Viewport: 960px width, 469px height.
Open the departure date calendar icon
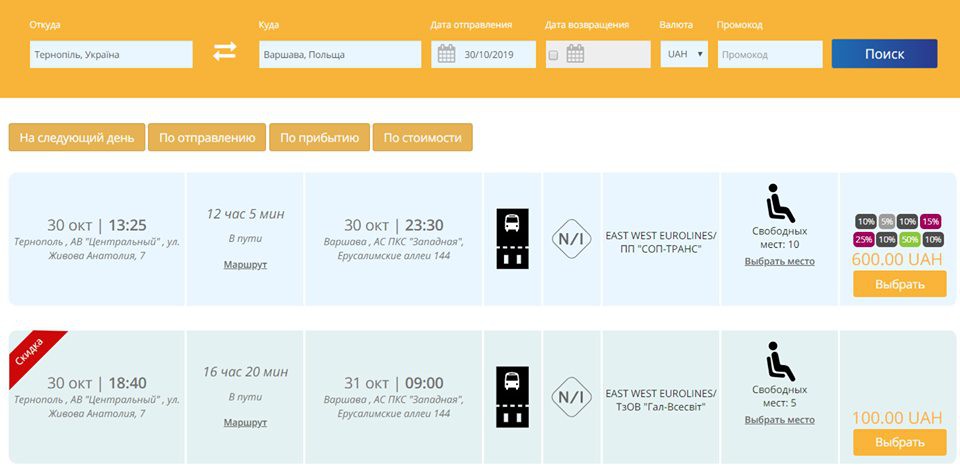[447, 54]
